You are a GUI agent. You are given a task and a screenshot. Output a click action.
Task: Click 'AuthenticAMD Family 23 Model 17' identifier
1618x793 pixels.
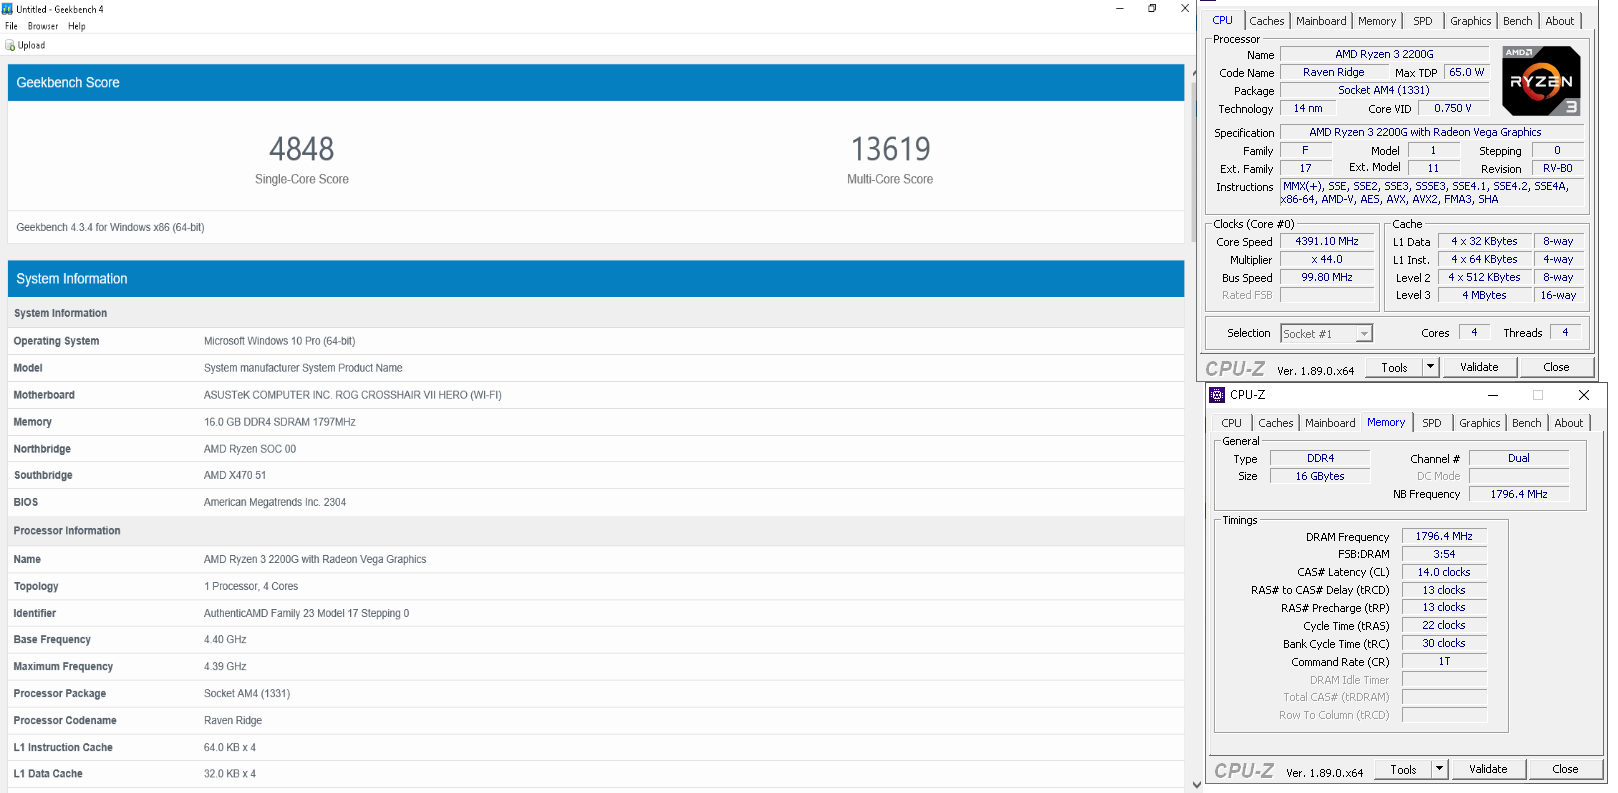click(307, 613)
